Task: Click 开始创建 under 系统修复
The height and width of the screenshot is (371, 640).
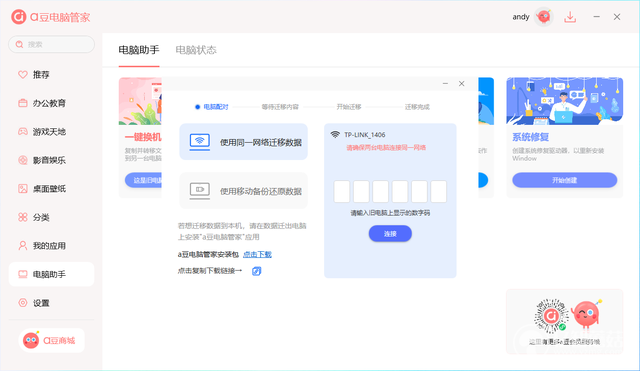Action: tap(564, 180)
